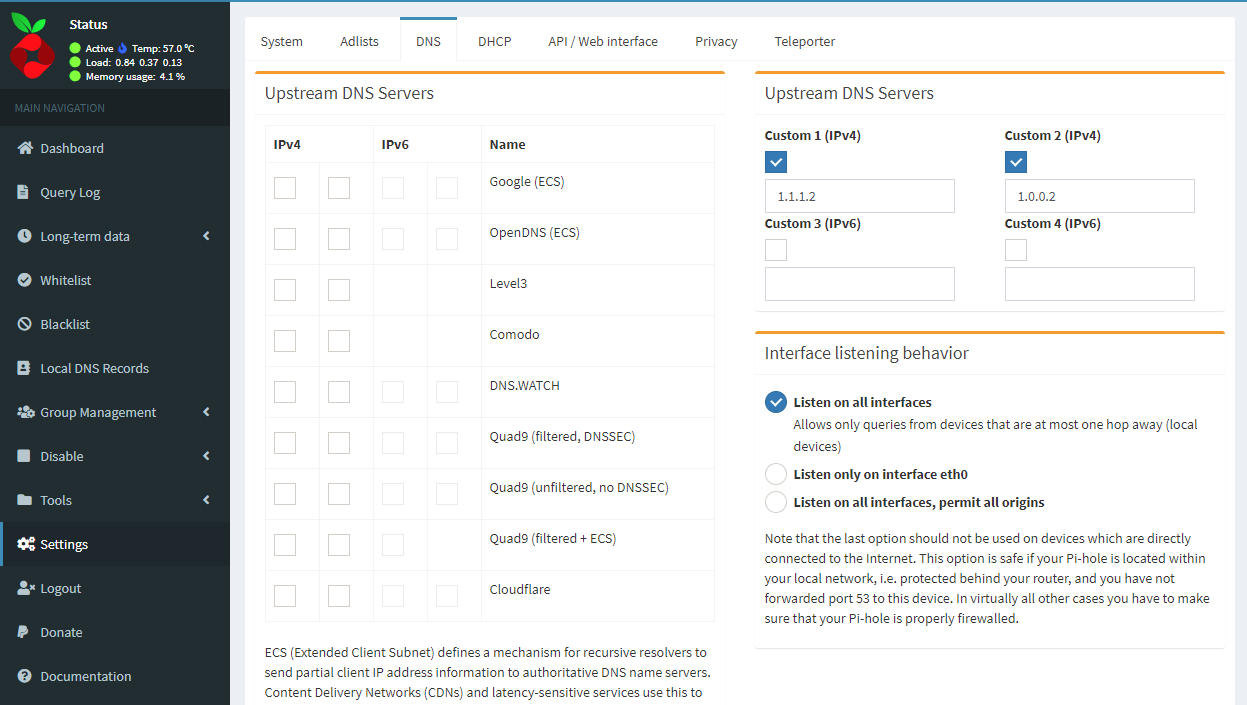The height and width of the screenshot is (705, 1247).
Task: Click the Custom 1 field containing 1.1.1.2
Action: [860, 196]
